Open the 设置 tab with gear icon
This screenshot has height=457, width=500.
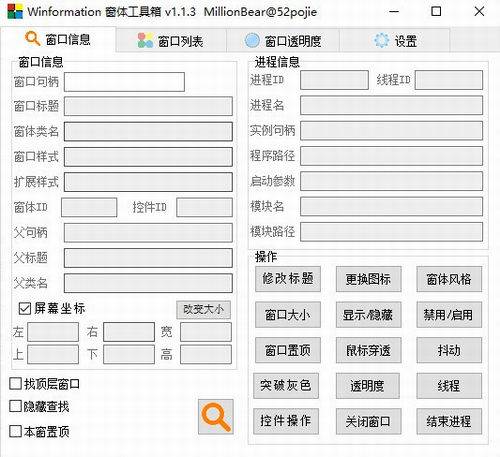[395, 41]
